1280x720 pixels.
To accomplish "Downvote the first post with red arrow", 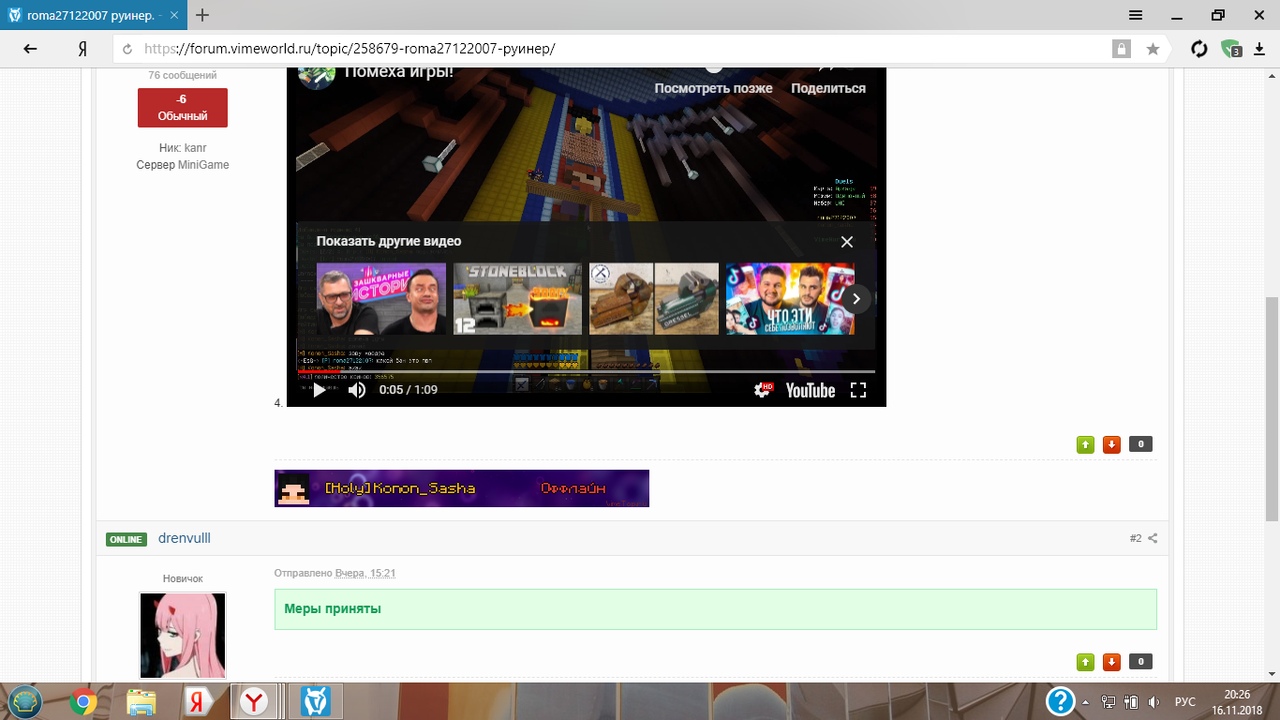I will pyautogui.click(x=1111, y=444).
